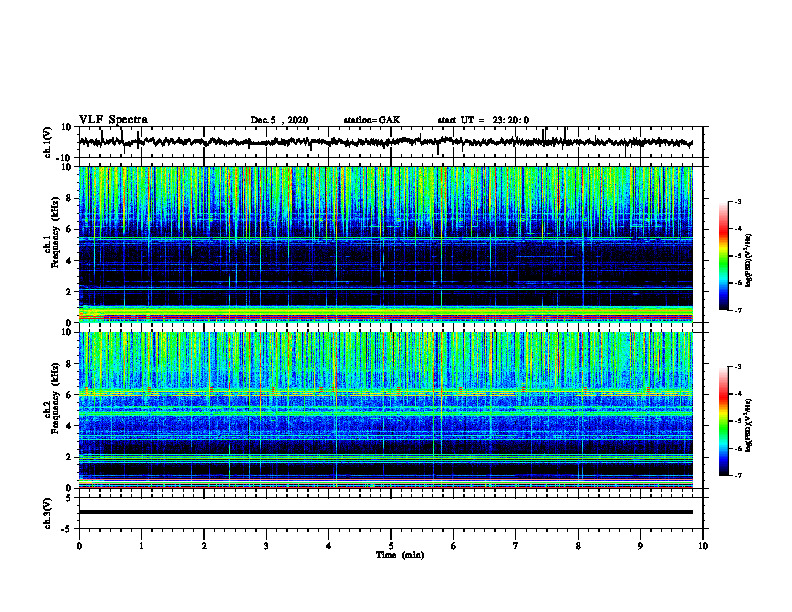Click the ch.1 spectrogram color scale bar
The height and width of the screenshot is (612, 792).
[723, 256]
